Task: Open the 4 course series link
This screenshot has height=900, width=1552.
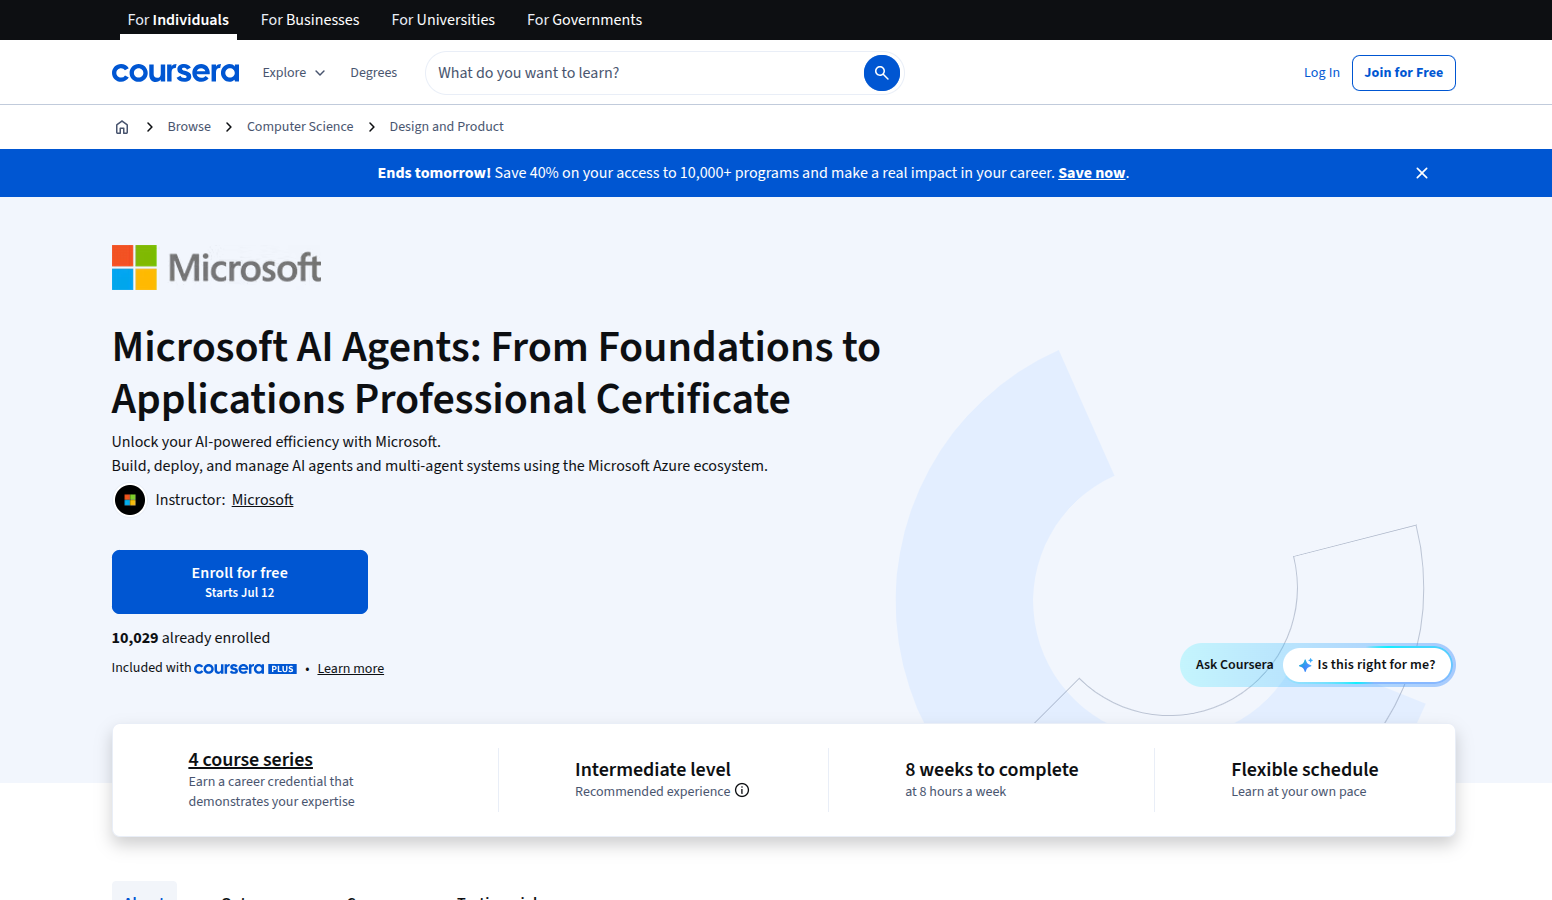Action: [251, 760]
